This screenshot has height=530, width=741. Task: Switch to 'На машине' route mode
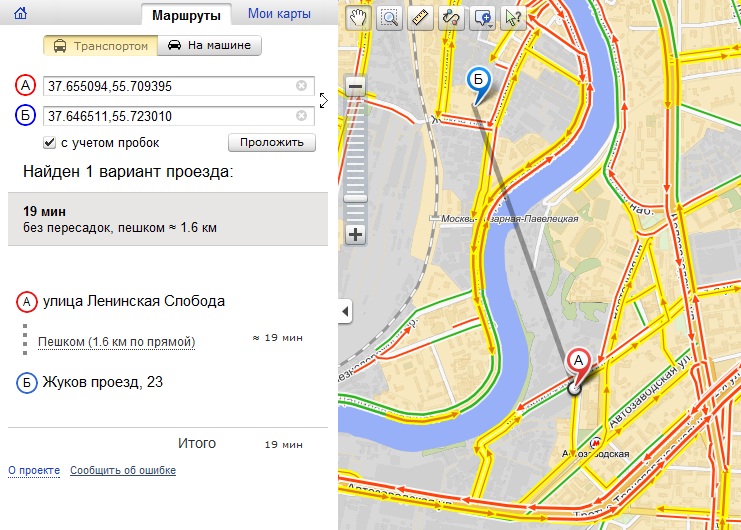210,46
